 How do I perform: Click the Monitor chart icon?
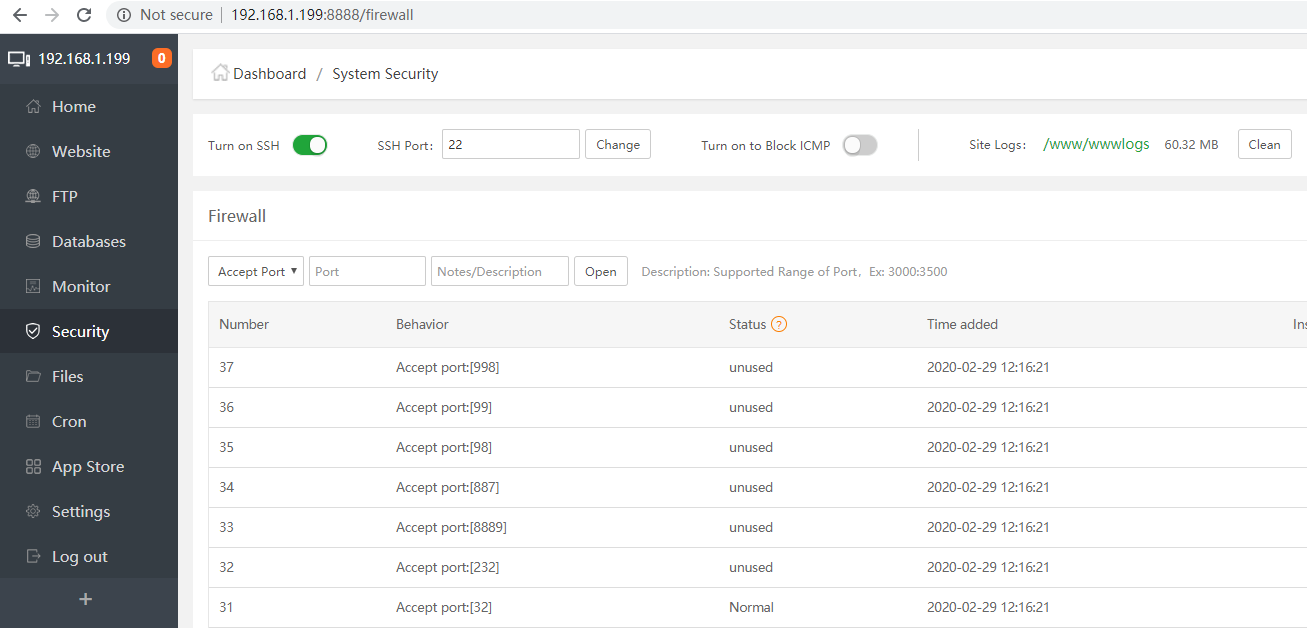click(33, 287)
